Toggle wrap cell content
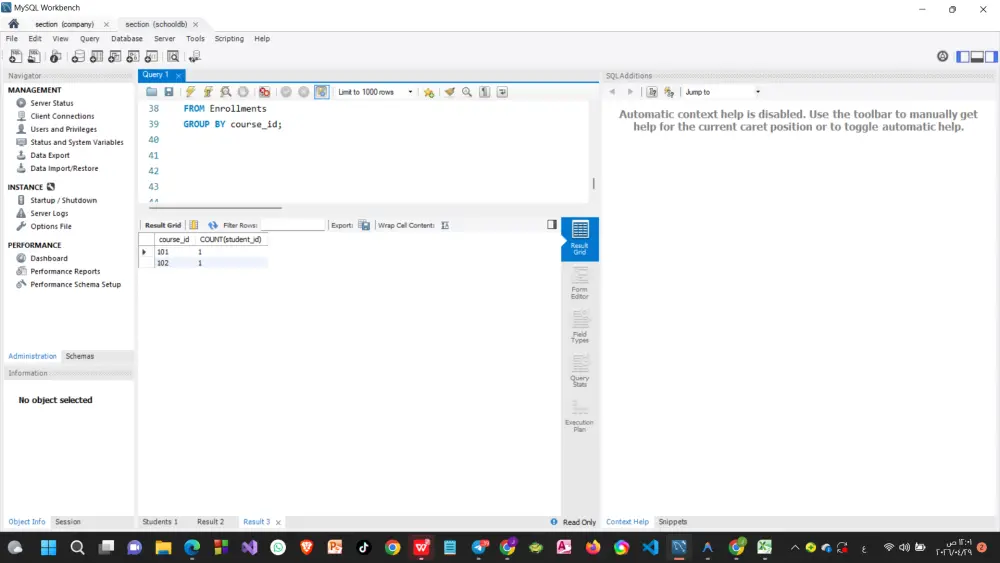Screen dimensions: 1000x563 (x=445, y=225)
